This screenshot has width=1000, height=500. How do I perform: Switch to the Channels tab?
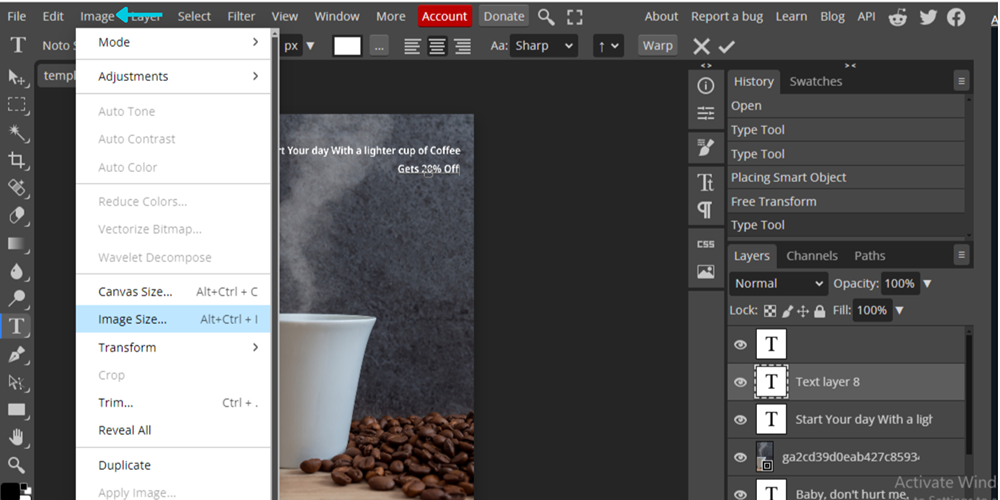[812, 256]
